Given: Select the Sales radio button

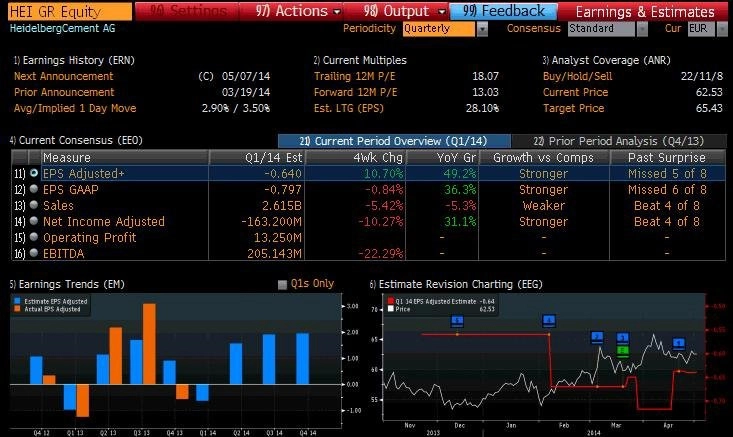Looking at the screenshot, I should click(34, 205).
